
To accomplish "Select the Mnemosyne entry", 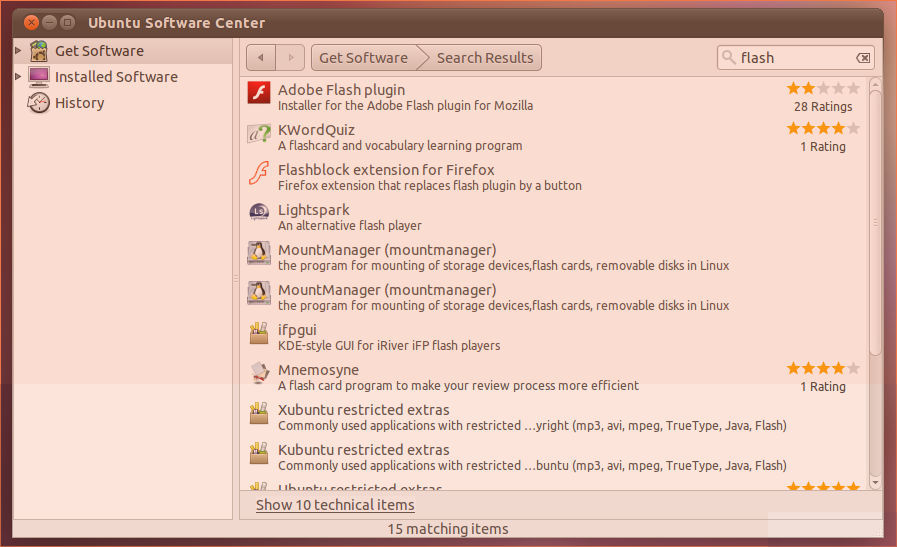I will pos(554,377).
